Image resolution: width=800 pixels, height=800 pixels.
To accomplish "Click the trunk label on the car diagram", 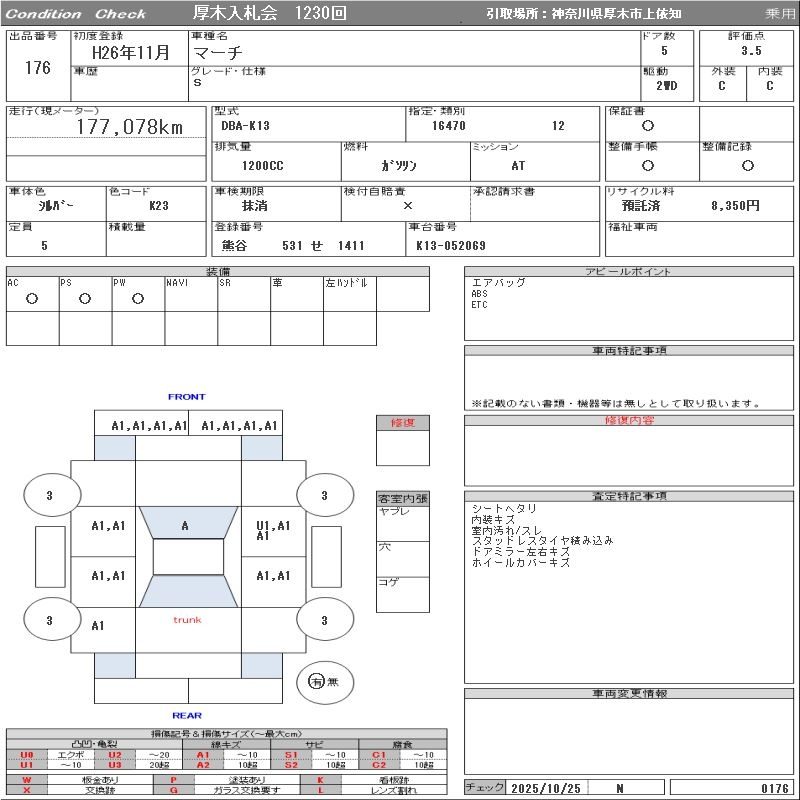I will pos(187,620).
